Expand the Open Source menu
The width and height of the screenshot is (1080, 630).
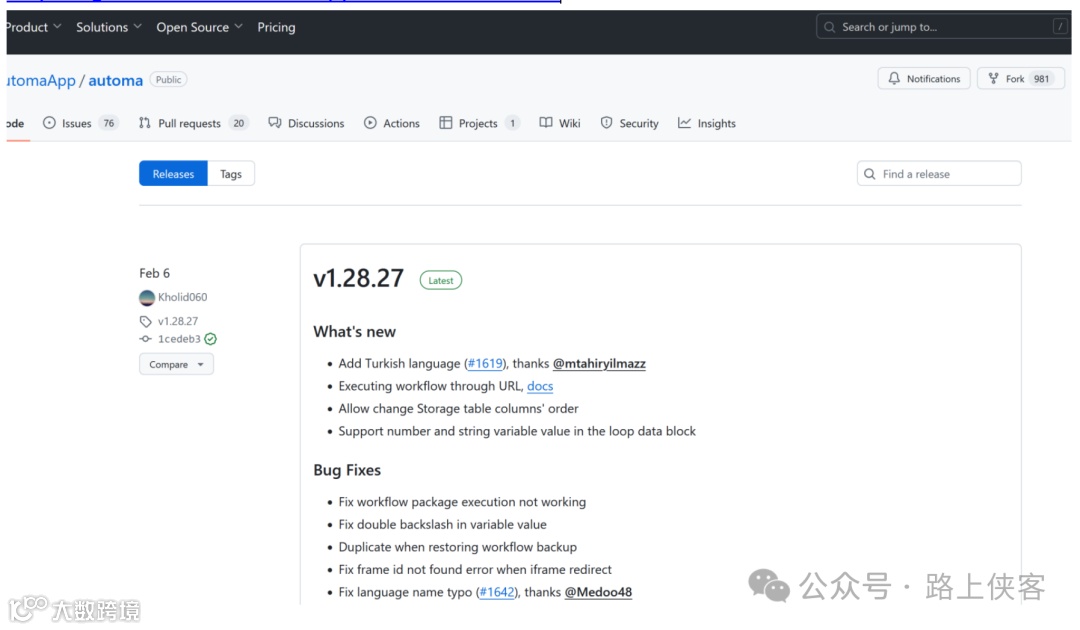[x=199, y=27]
